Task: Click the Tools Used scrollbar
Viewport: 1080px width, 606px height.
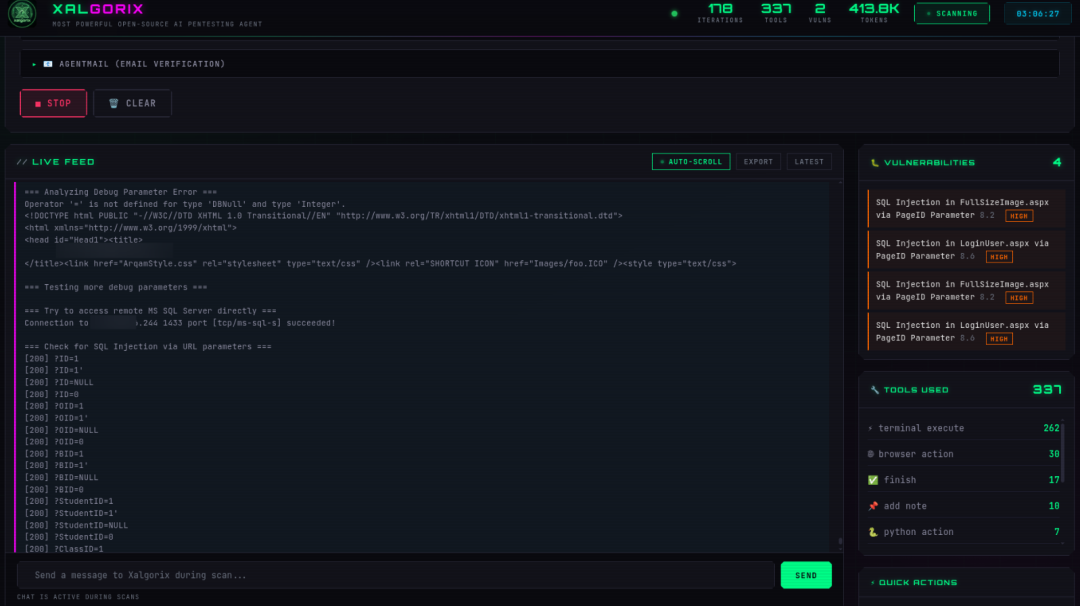Action: pyautogui.click(x=1063, y=454)
